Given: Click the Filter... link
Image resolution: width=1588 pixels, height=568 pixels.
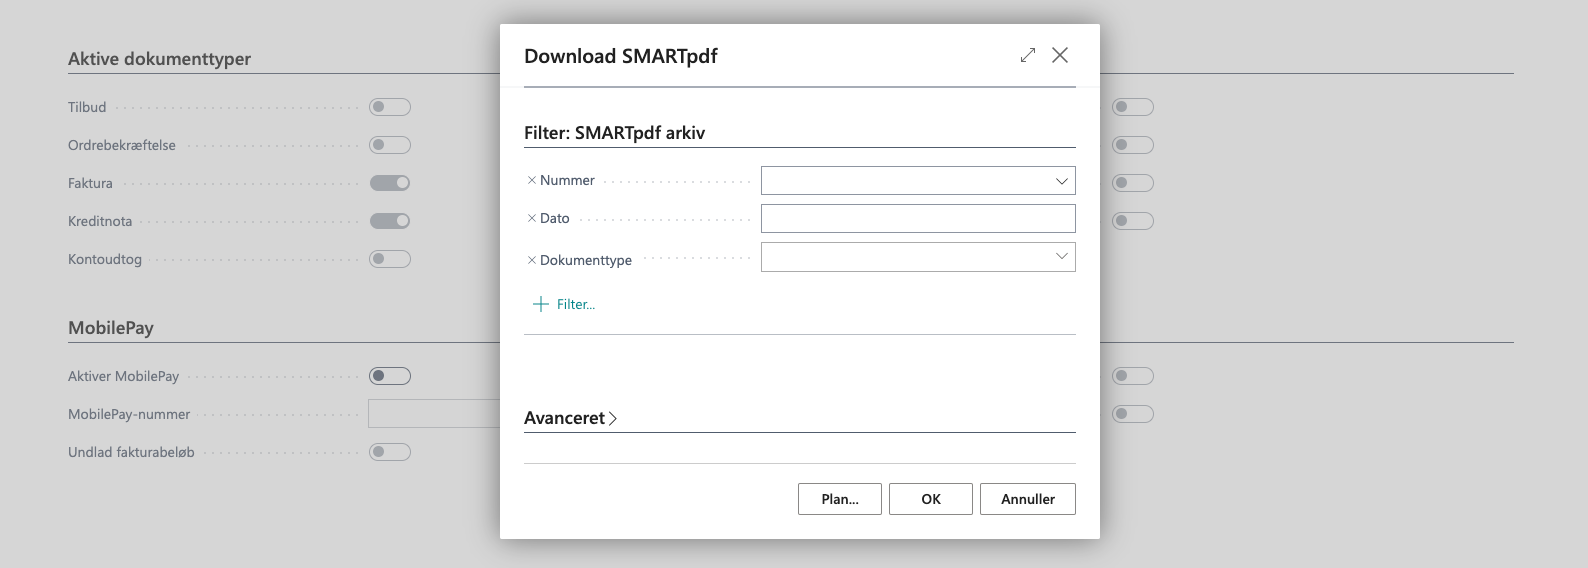Looking at the screenshot, I should 576,304.
